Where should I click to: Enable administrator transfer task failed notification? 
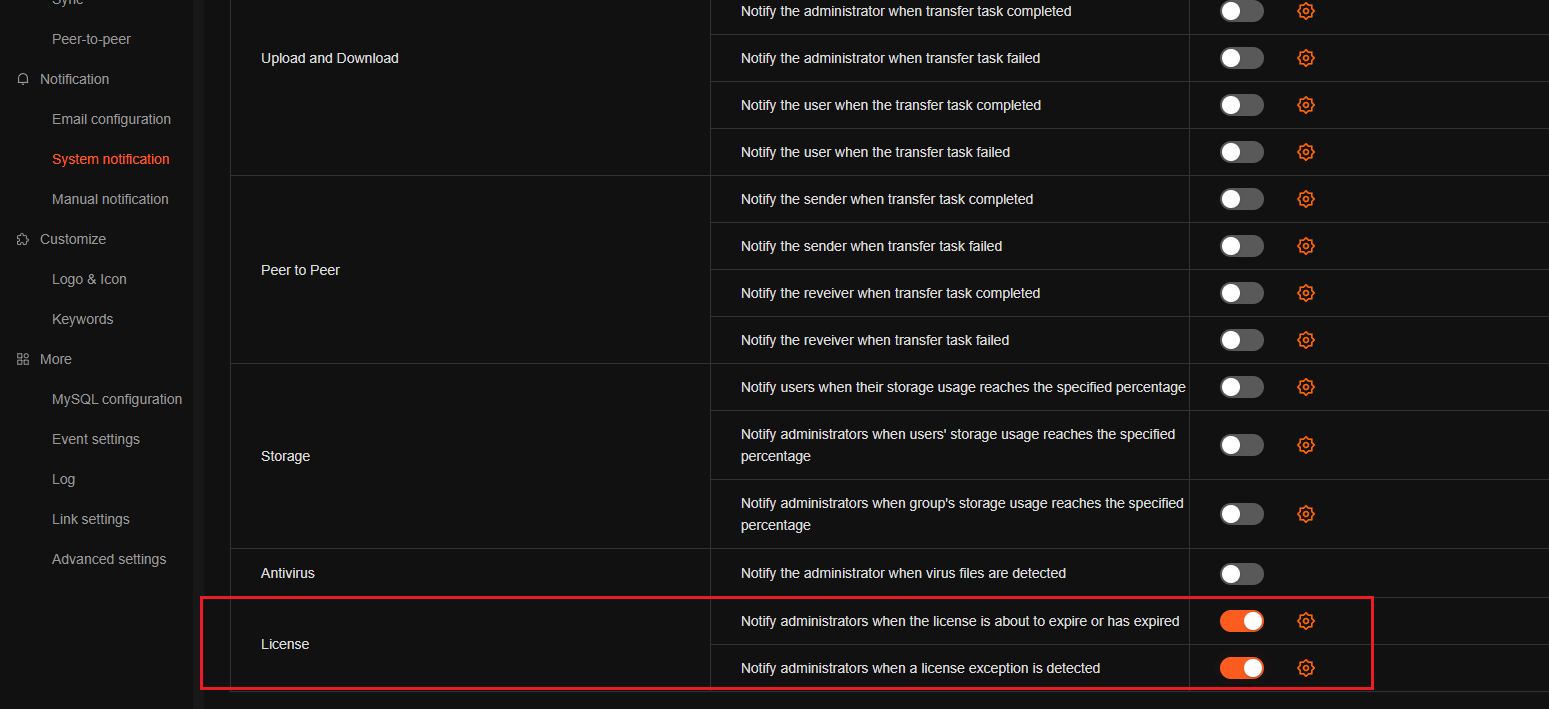pos(1242,58)
